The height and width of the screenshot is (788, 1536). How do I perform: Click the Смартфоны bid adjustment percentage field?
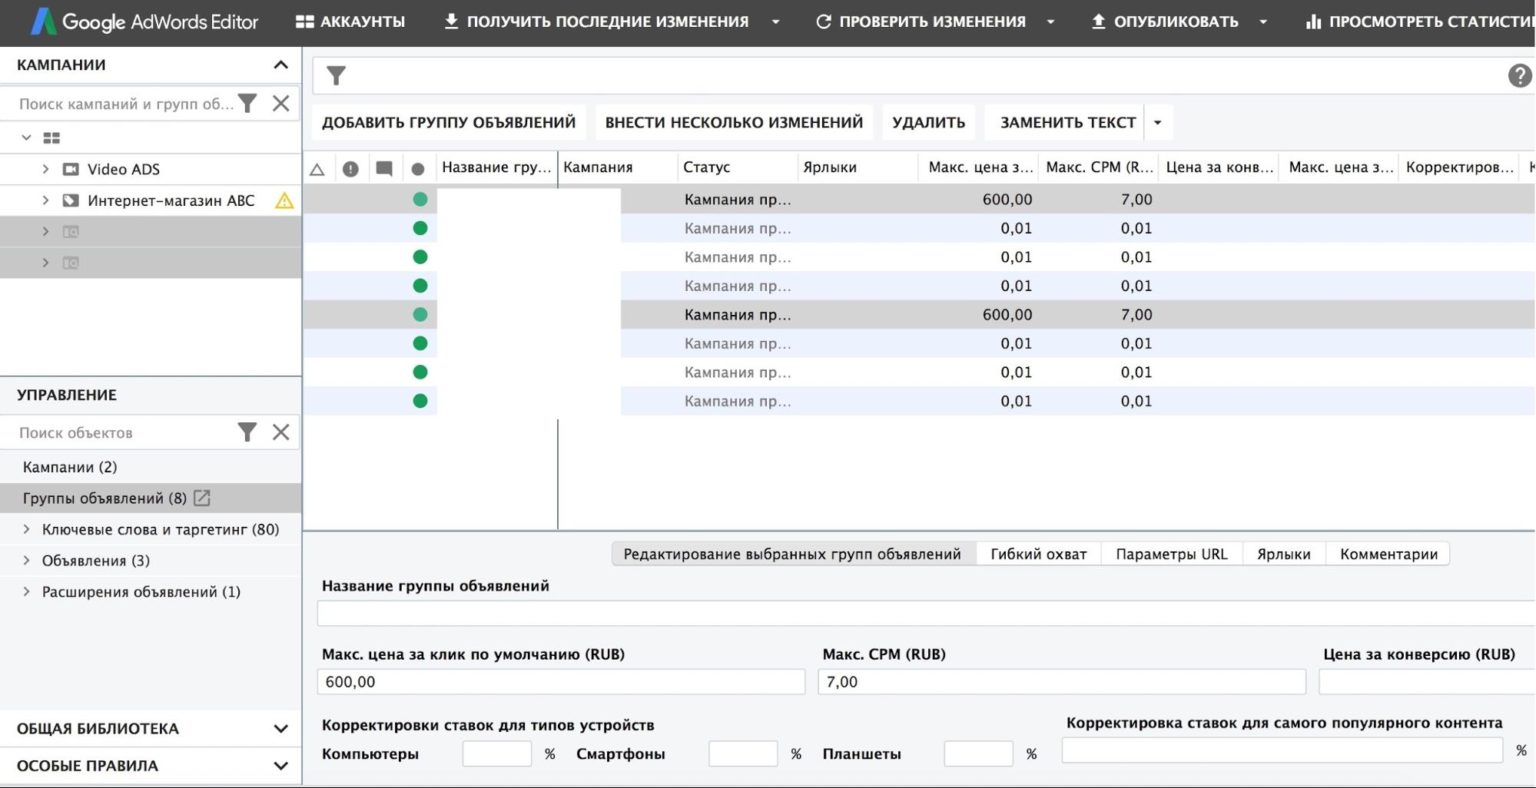click(x=742, y=753)
